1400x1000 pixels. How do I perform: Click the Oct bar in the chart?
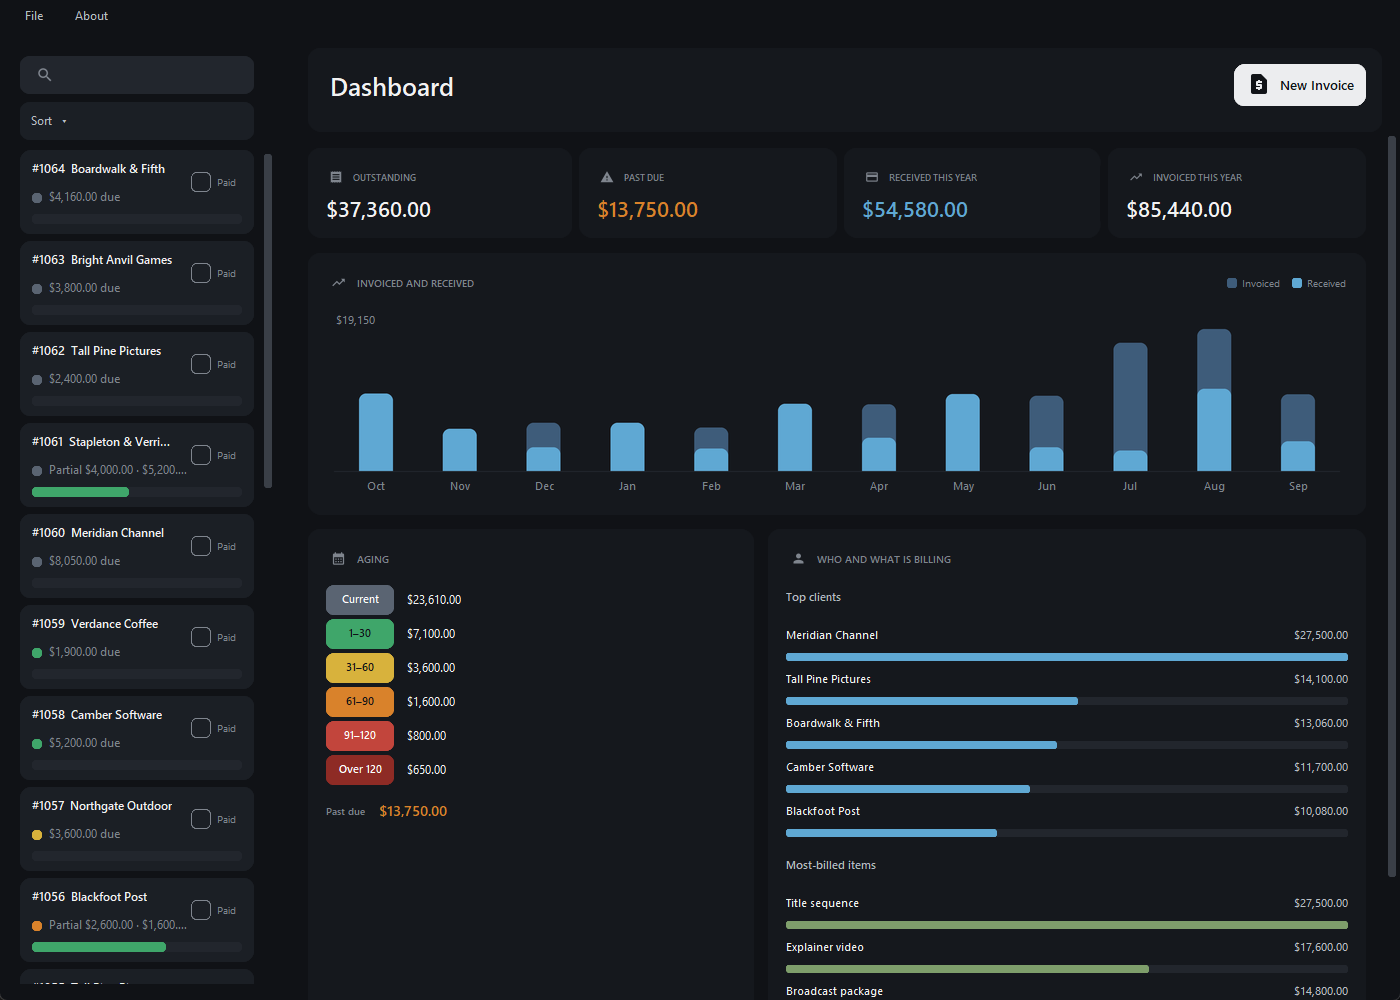(376, 432)
